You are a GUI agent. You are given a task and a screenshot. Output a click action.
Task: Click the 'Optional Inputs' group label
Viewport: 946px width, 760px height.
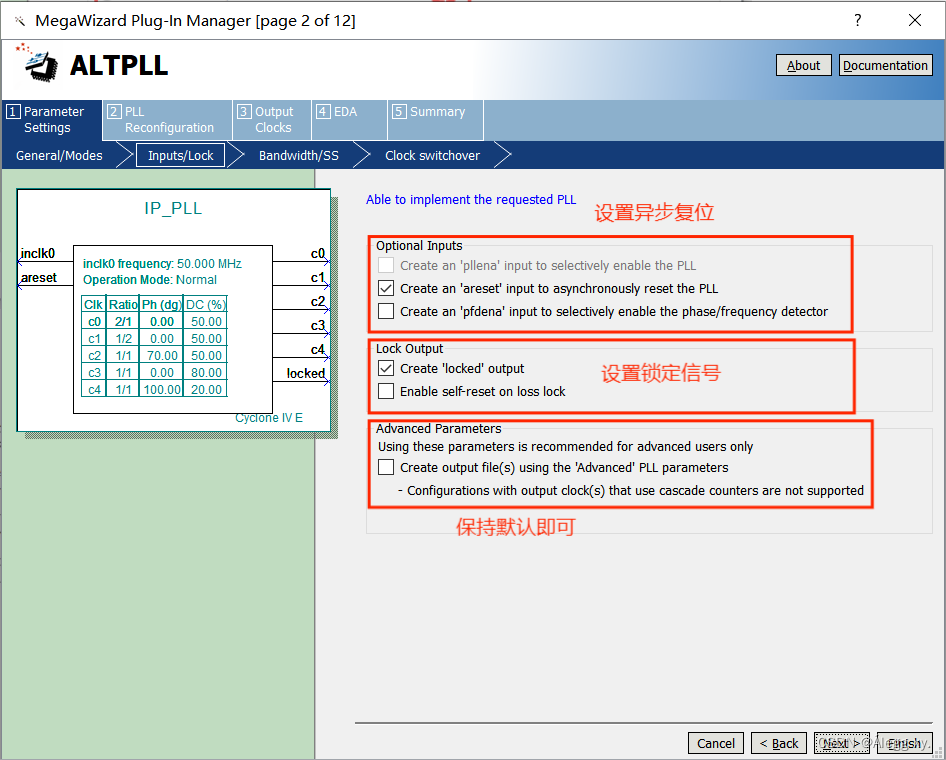[x=419, y=245]
